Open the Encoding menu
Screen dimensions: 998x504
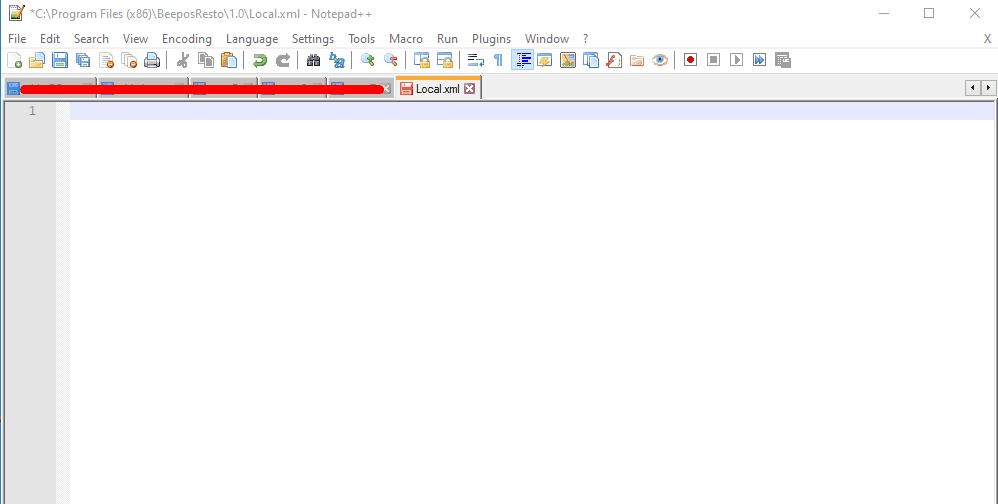coord(187,38)
